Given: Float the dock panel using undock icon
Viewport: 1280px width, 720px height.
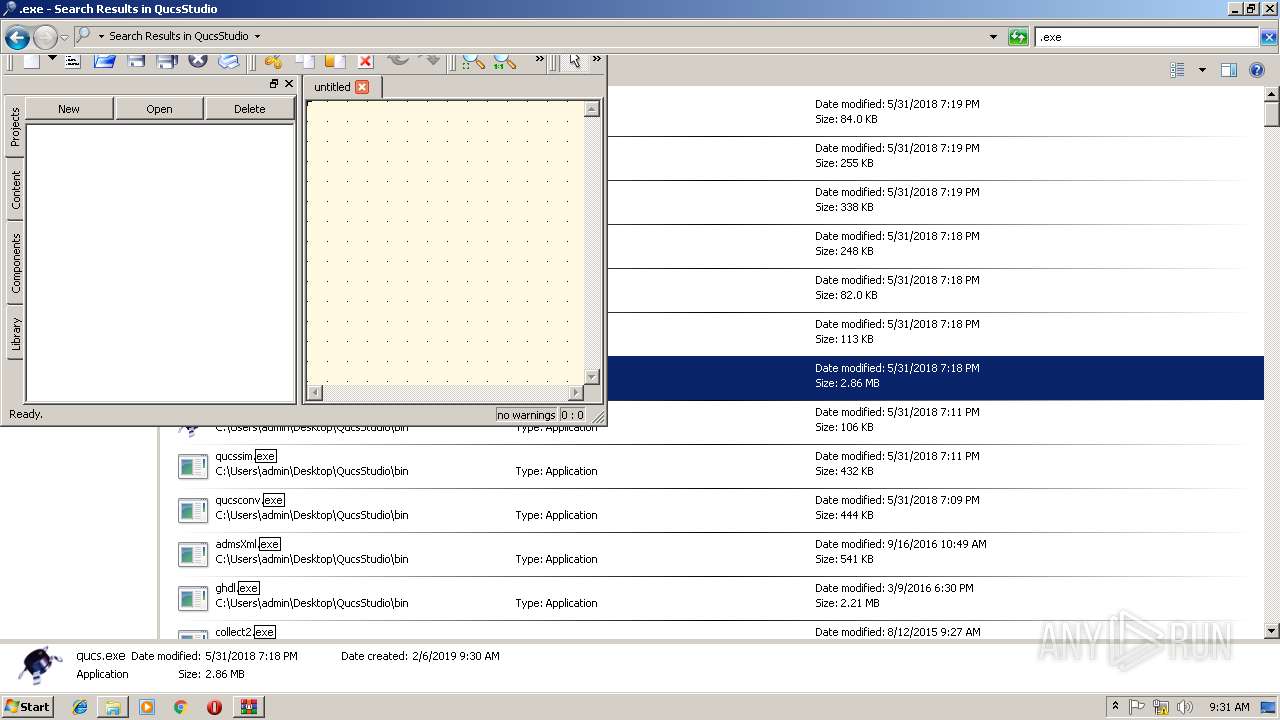Looking at the screenshot, I should click(x=274, y=84).
